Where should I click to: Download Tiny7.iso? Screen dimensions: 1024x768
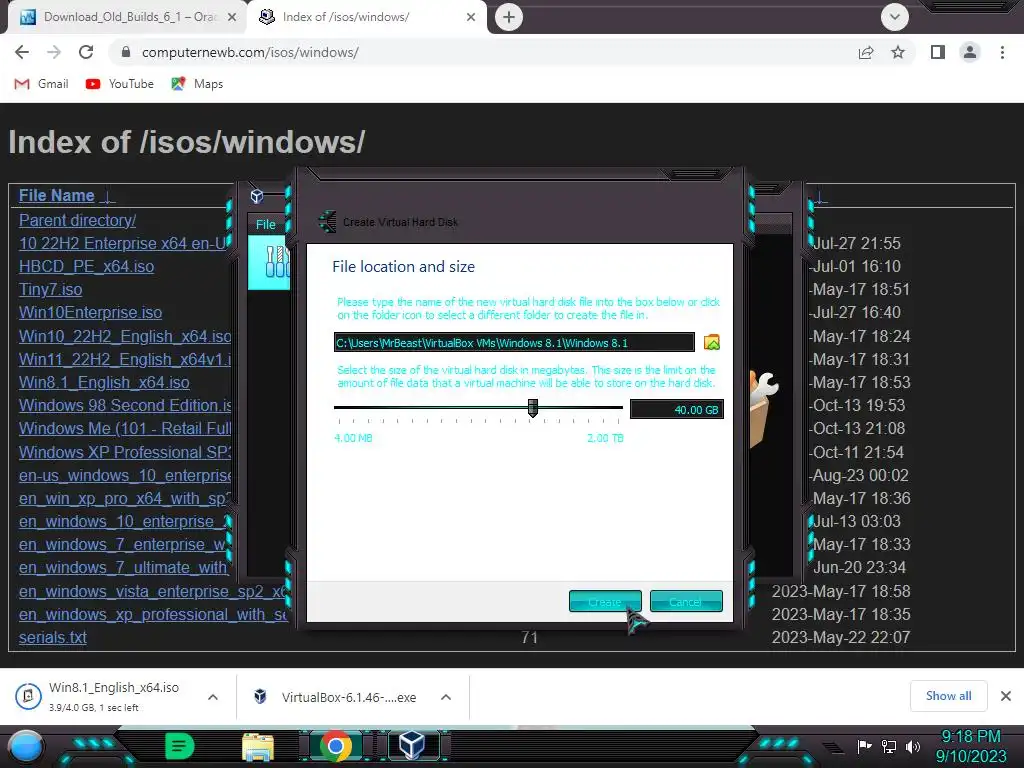pos(50,289)
